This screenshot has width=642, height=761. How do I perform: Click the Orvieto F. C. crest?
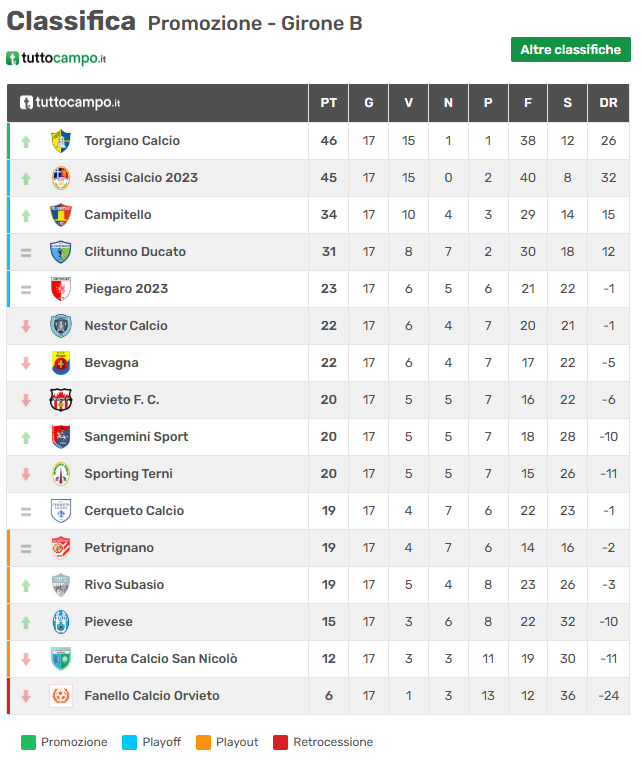click(61, 400)
